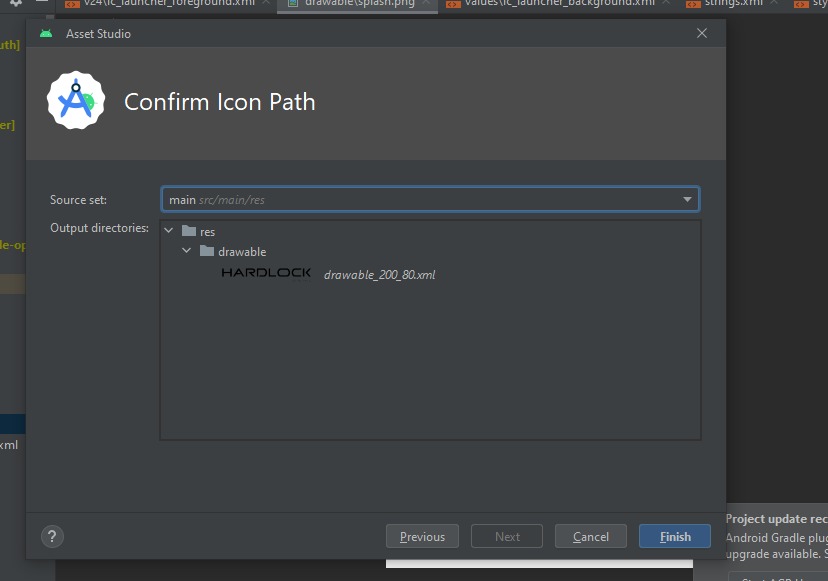Select the res folder in output directories
Viewport: 828px width, 581px height.
[207, 231]
